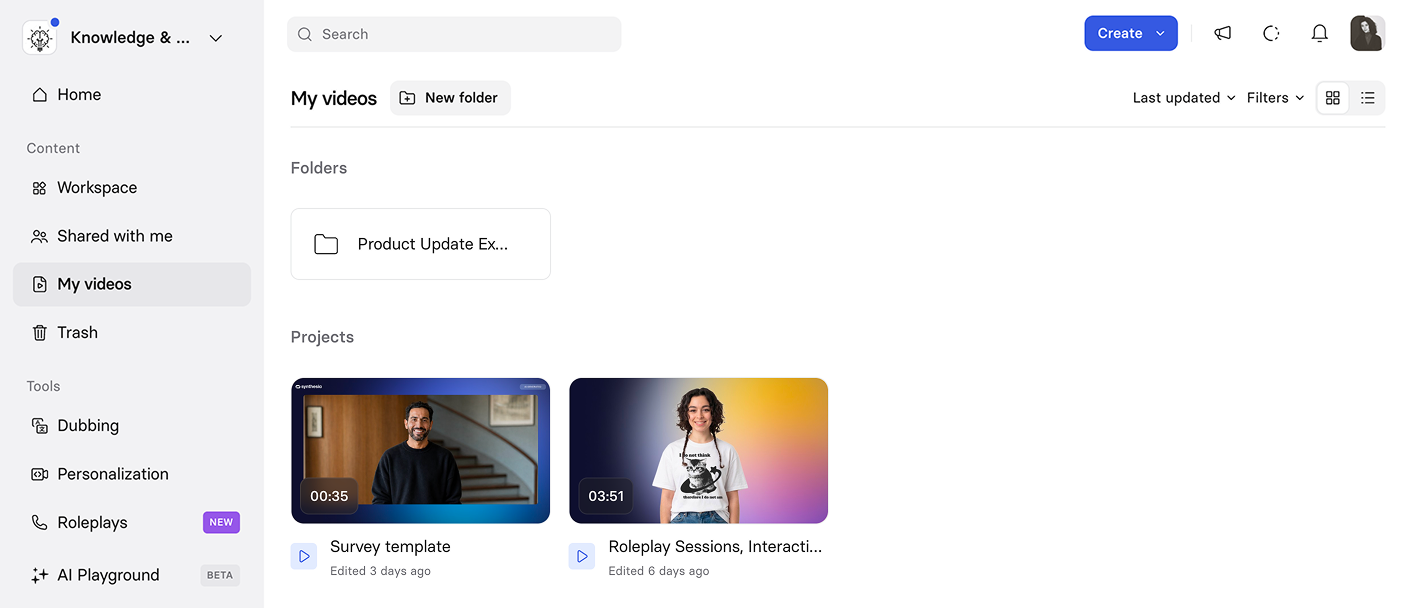Click the NEW badge next to Roleplays

(221, 522)
